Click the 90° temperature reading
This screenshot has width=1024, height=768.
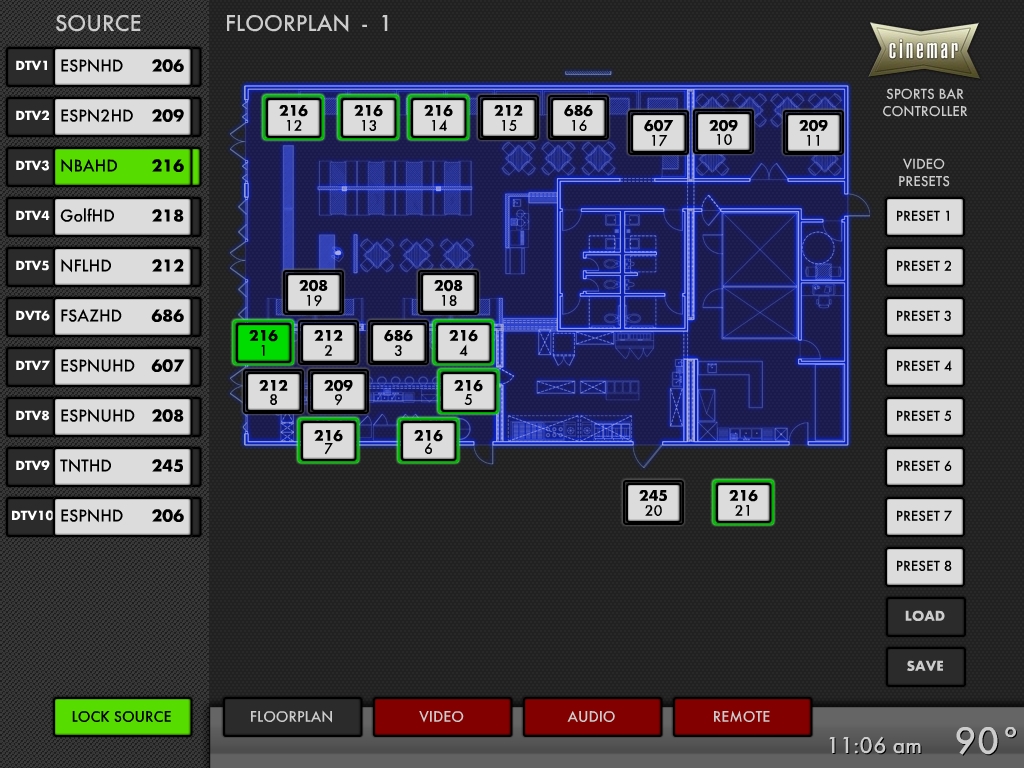pyautogui.click(x=985, y=741)
